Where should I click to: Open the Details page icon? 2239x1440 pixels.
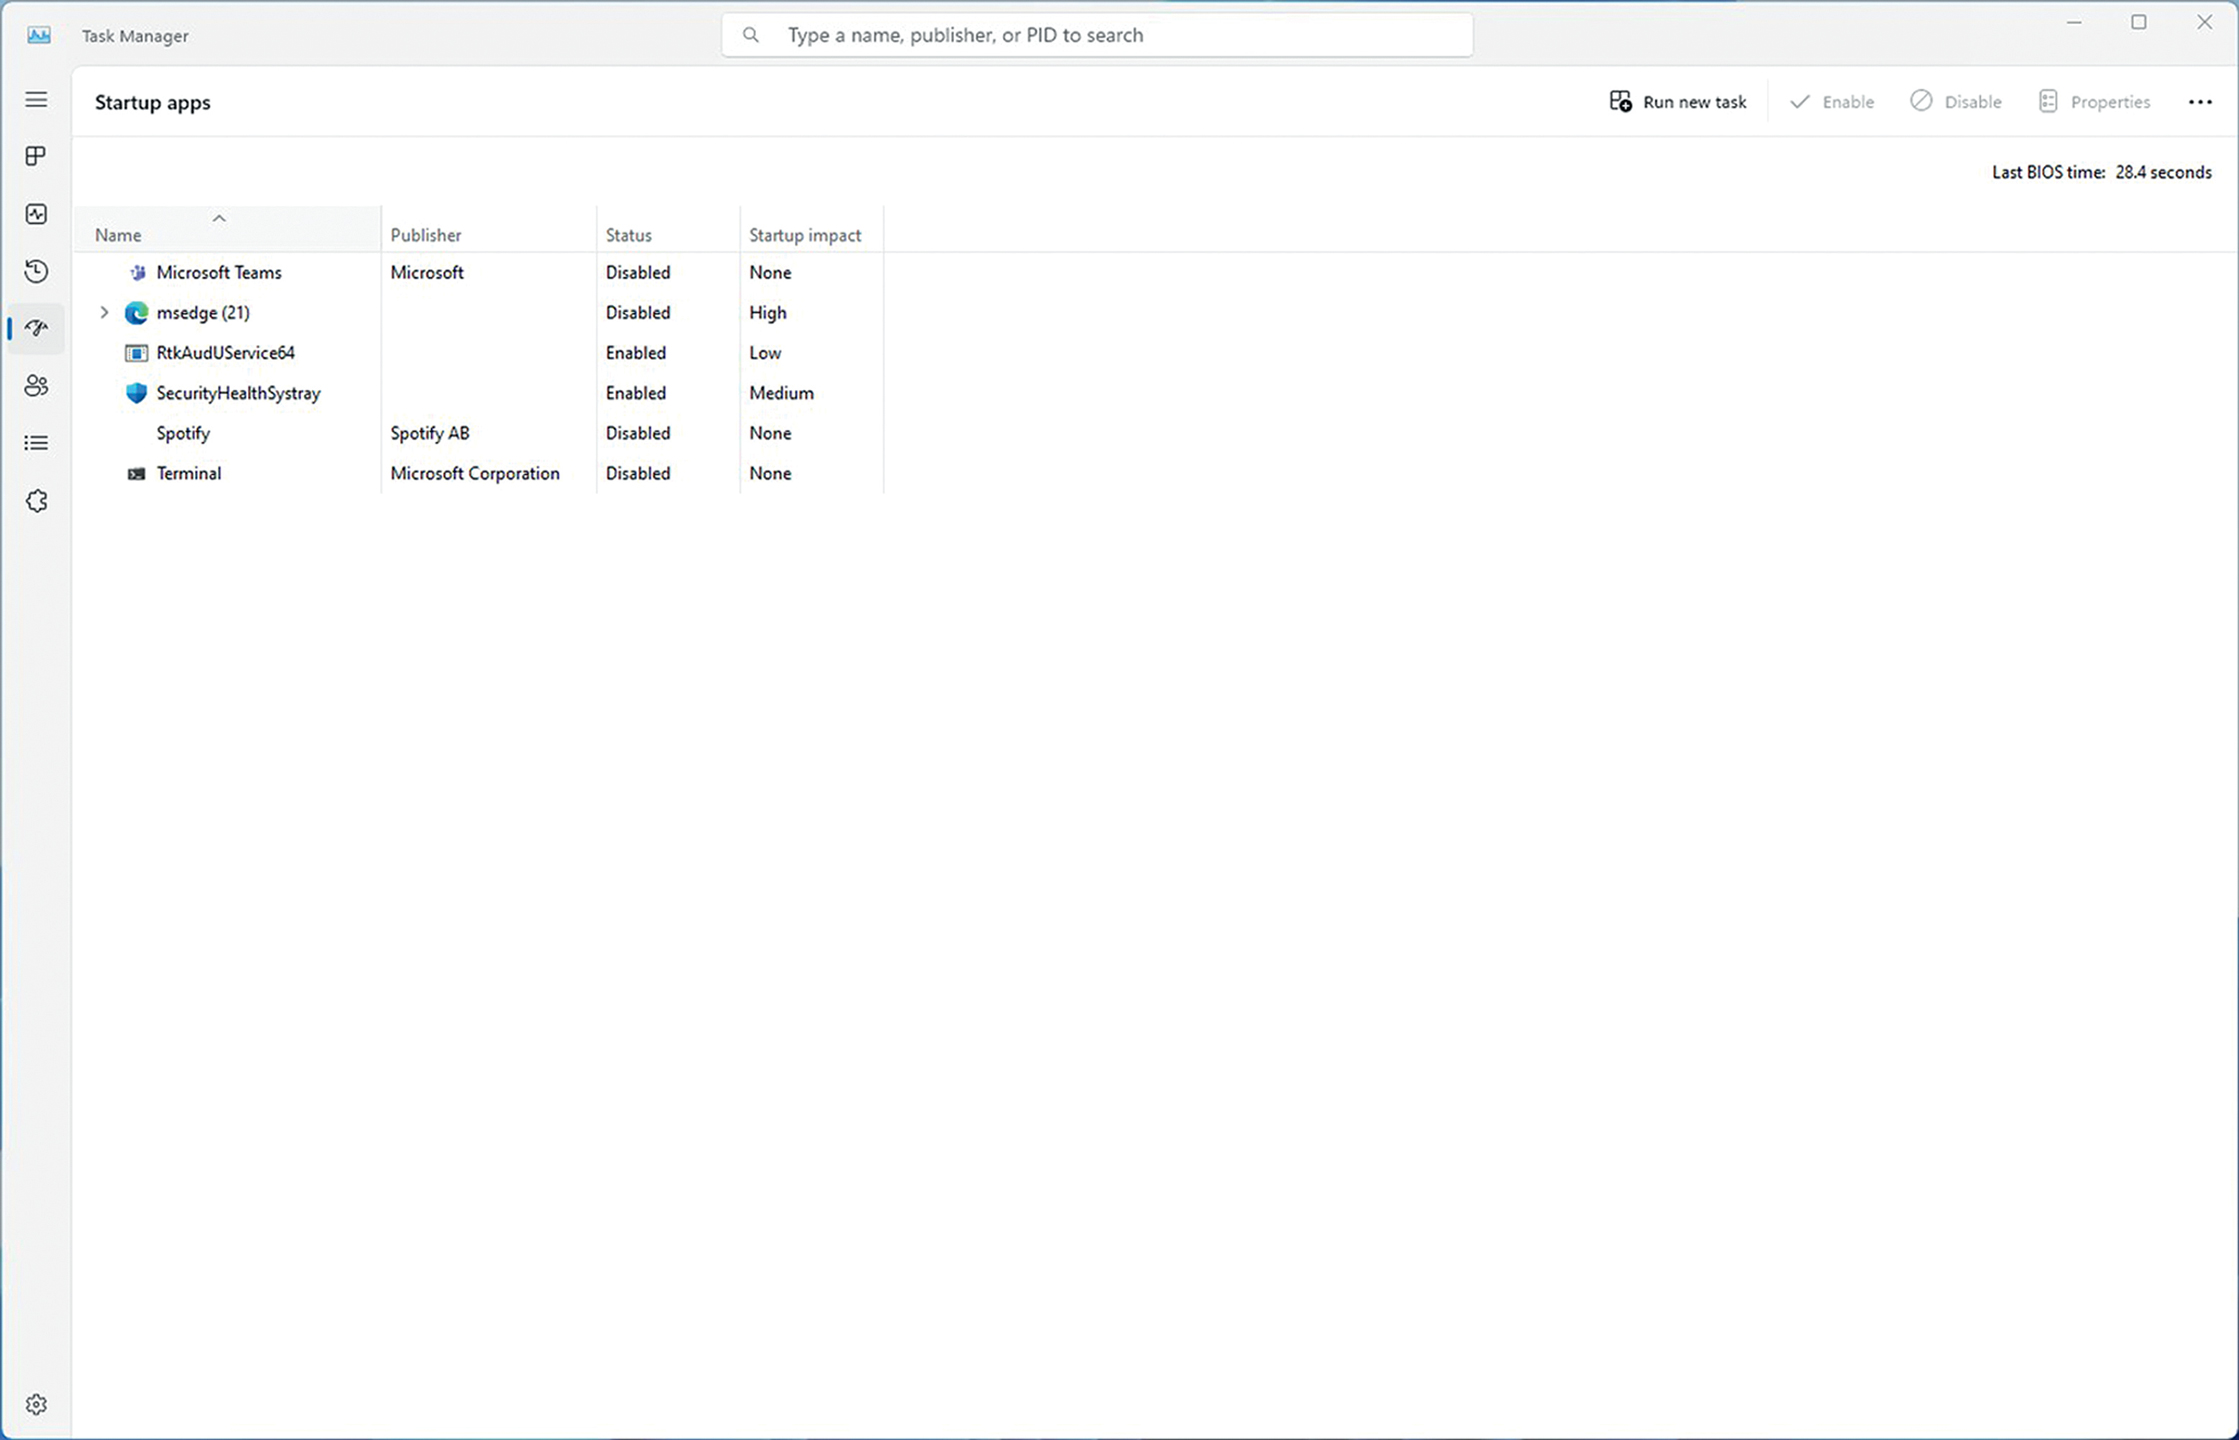click(x=36, y=443)
